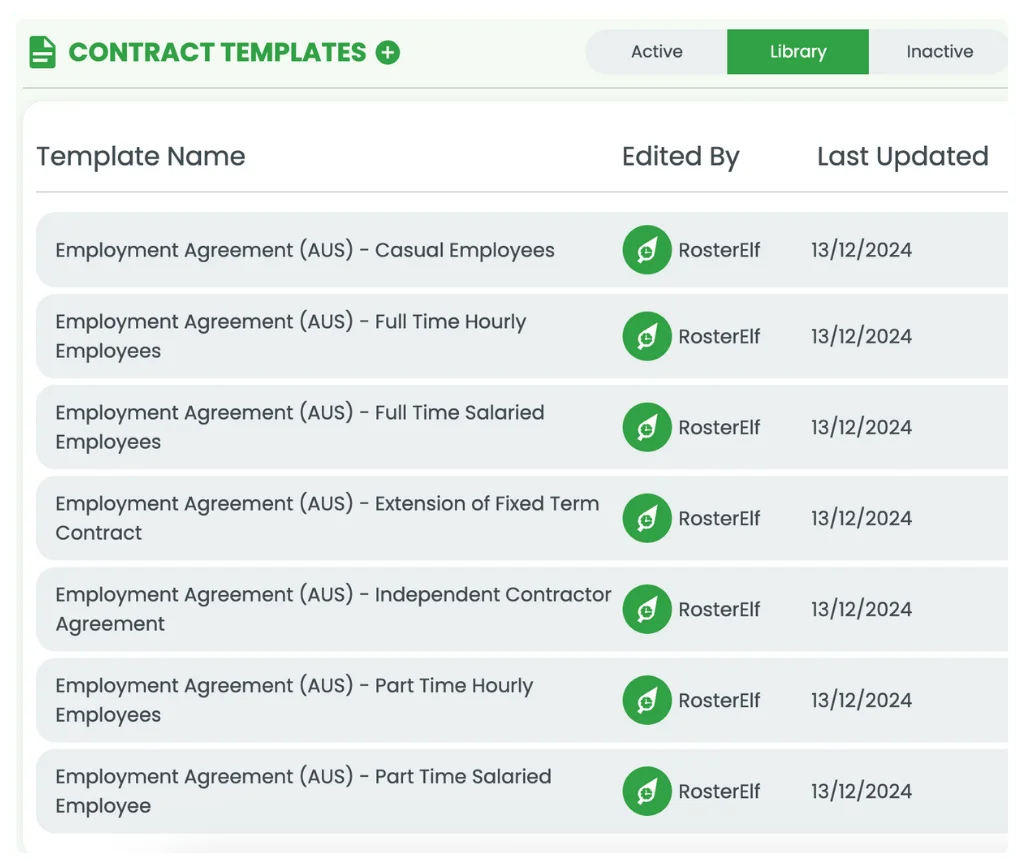Select the Library tab
Screen dimensions: 1024x861
pos(797,51)
